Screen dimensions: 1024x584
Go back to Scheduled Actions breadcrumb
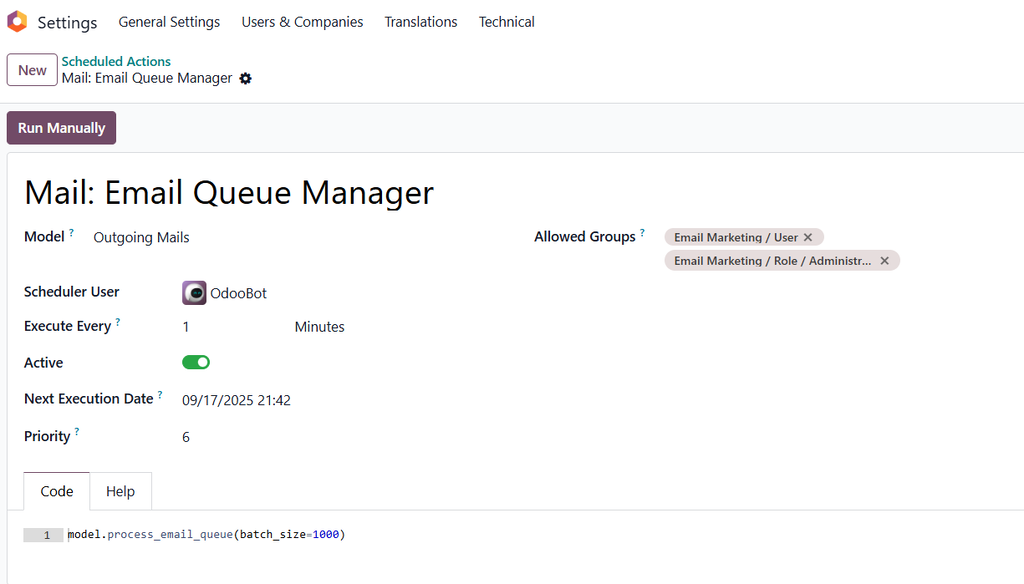(x=116, y=61)
